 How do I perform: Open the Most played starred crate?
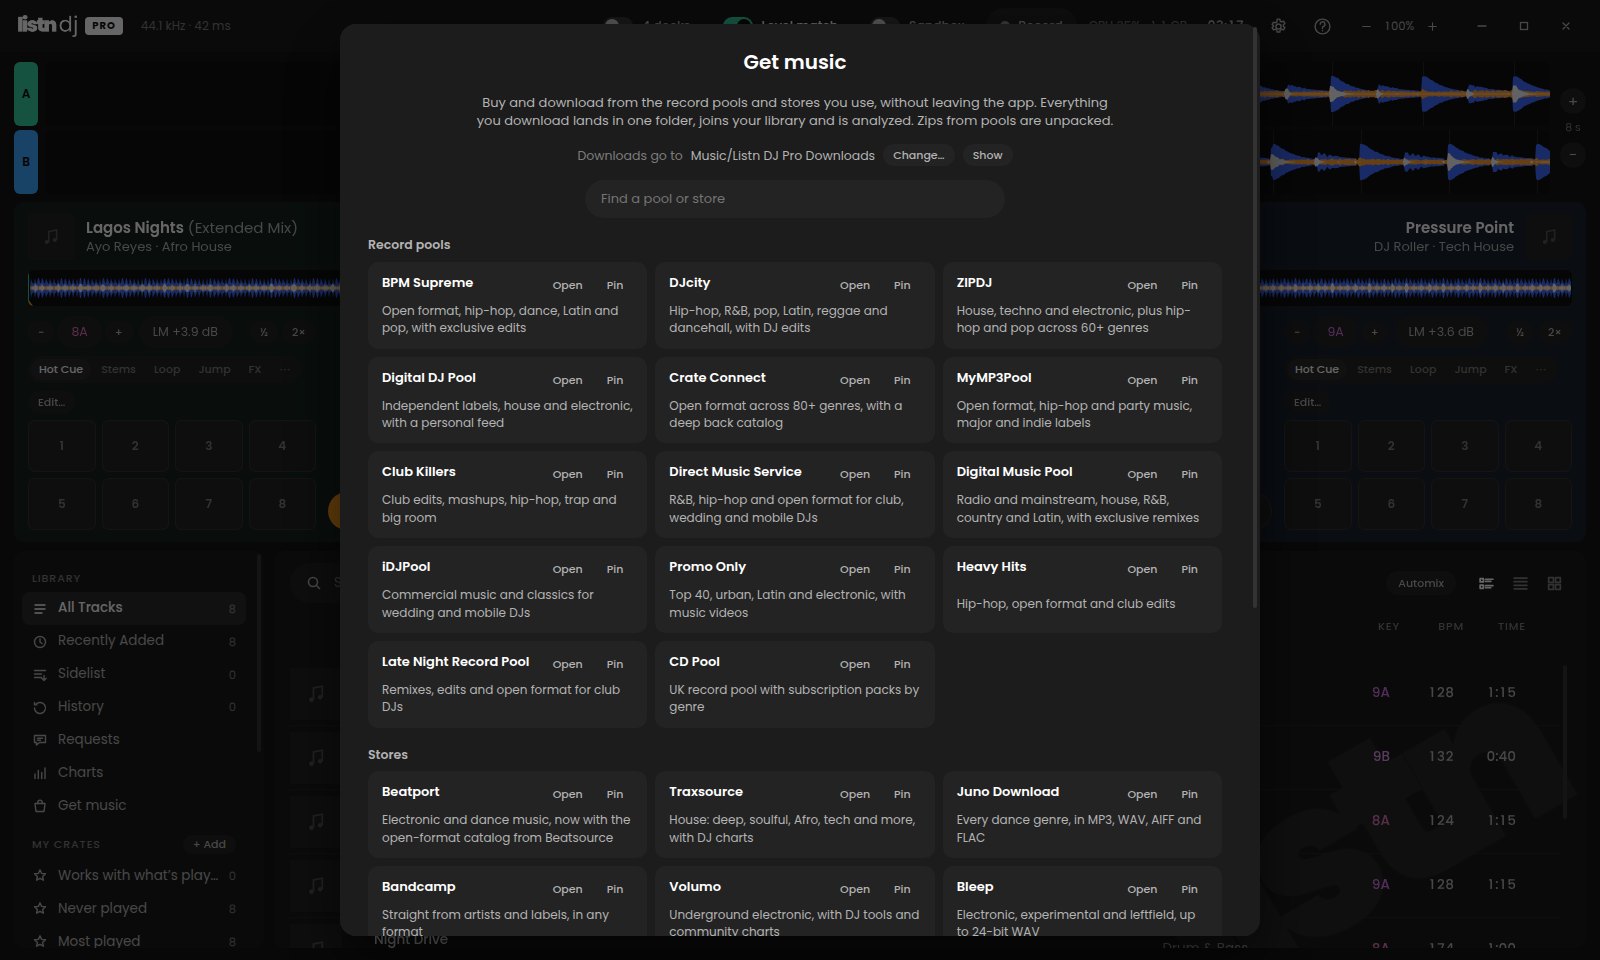point(134,941)
